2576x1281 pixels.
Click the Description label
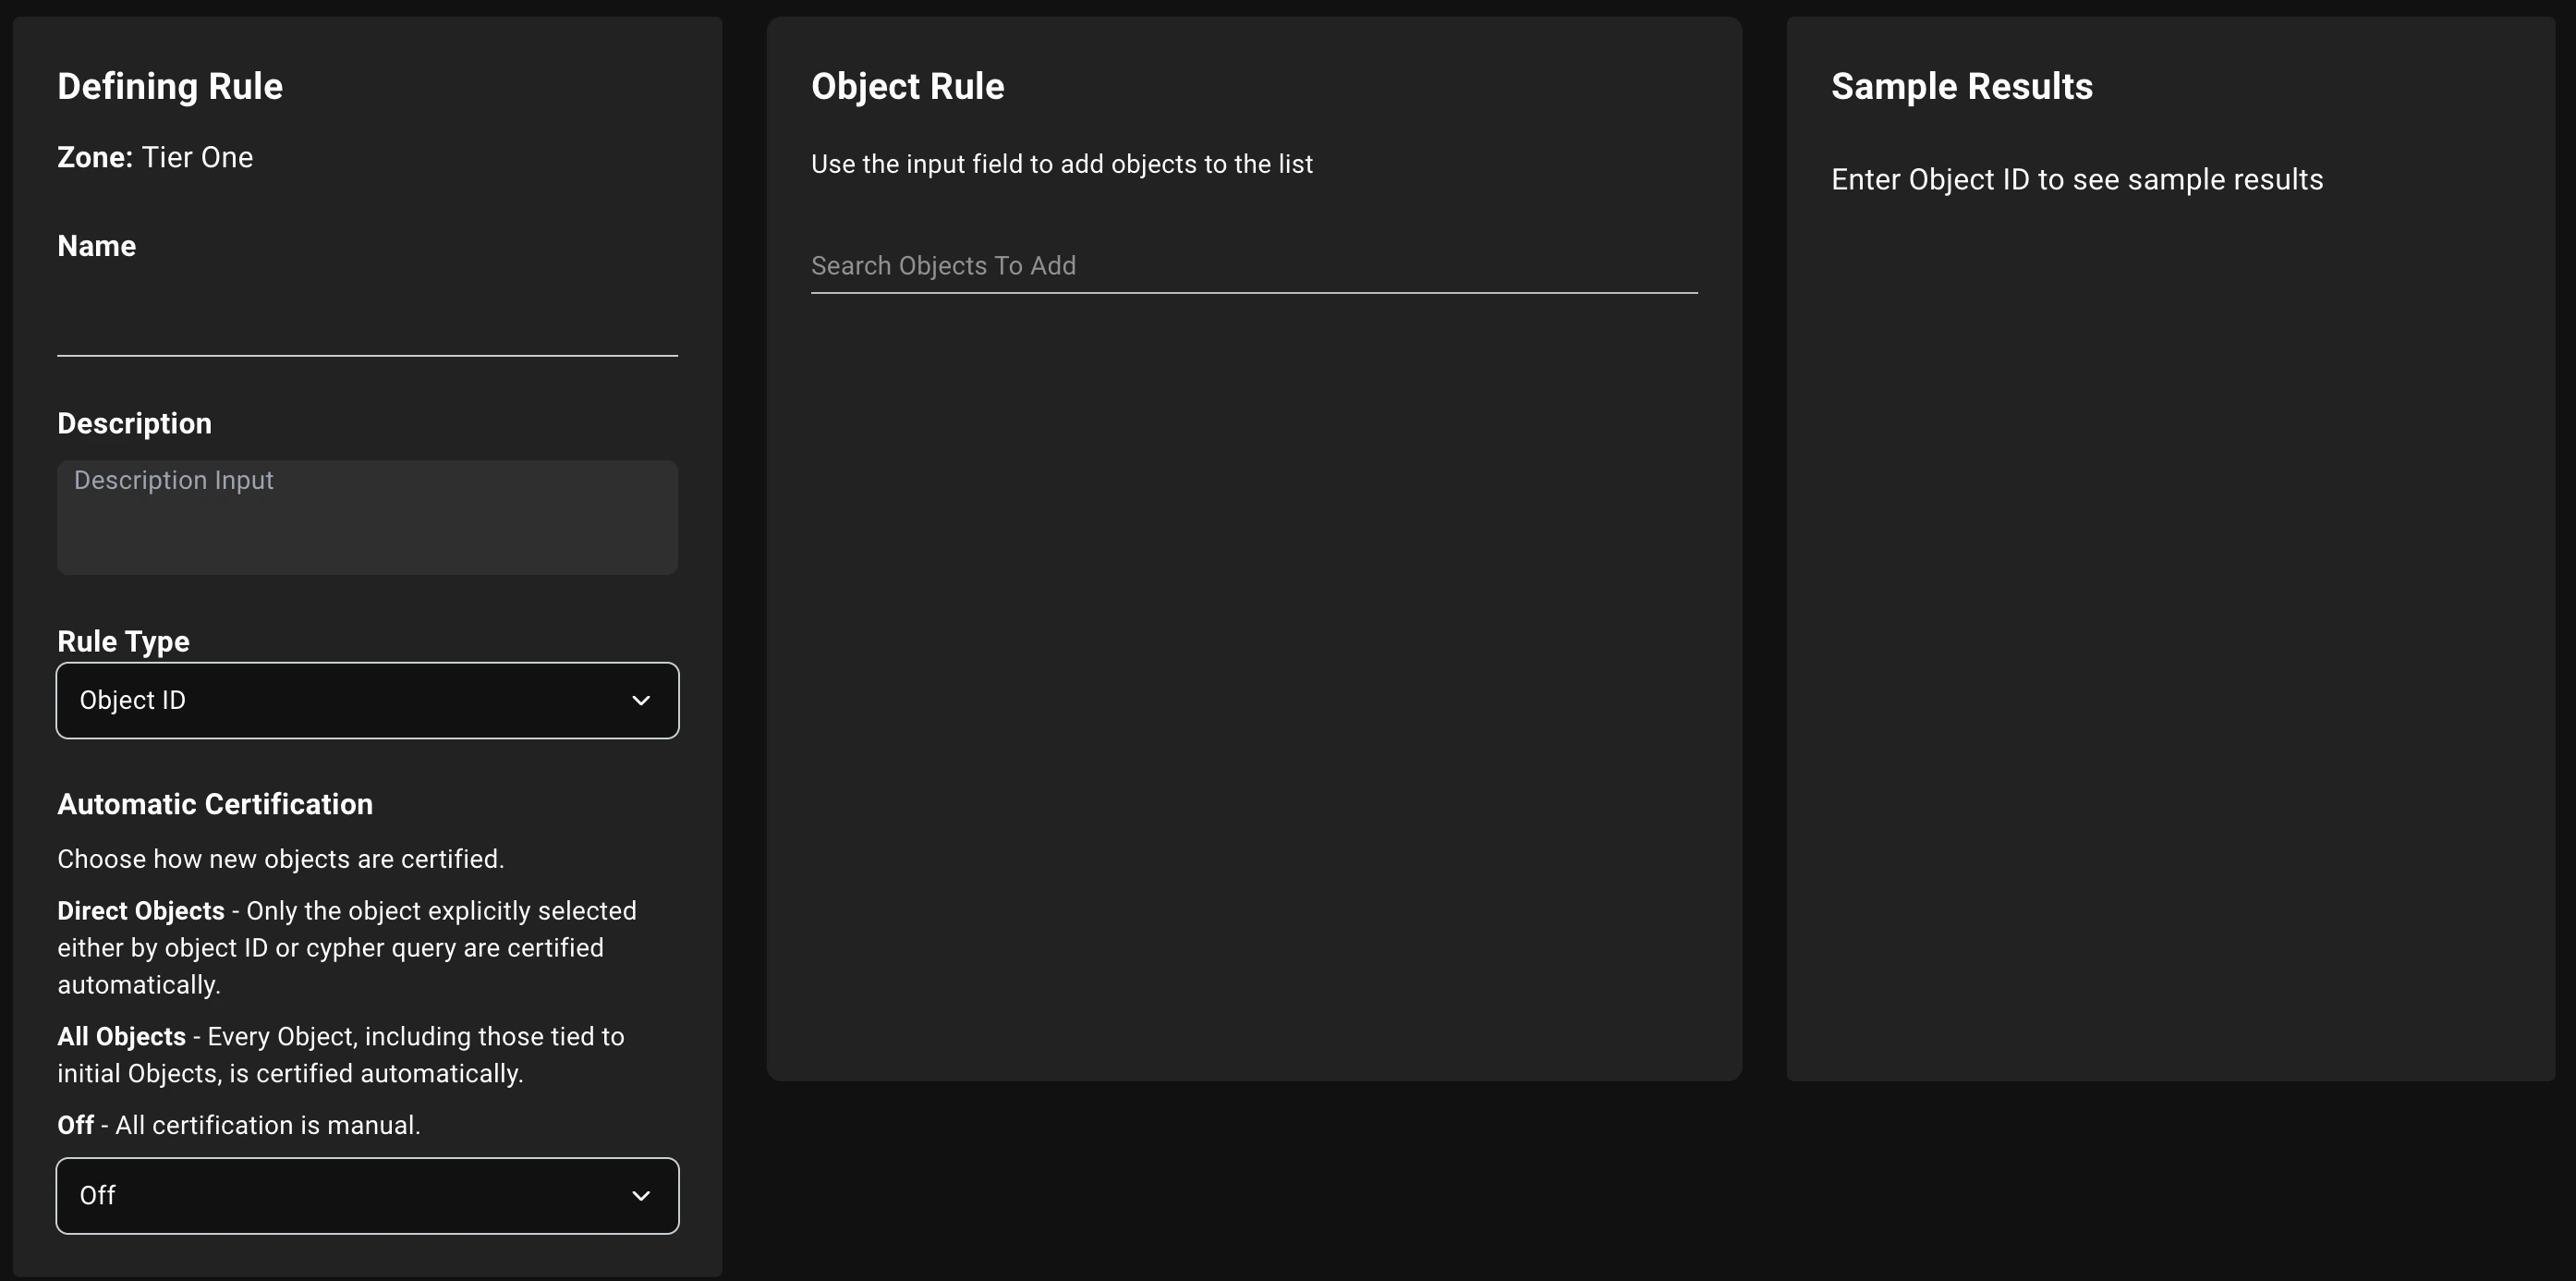[x=134, y=422]
